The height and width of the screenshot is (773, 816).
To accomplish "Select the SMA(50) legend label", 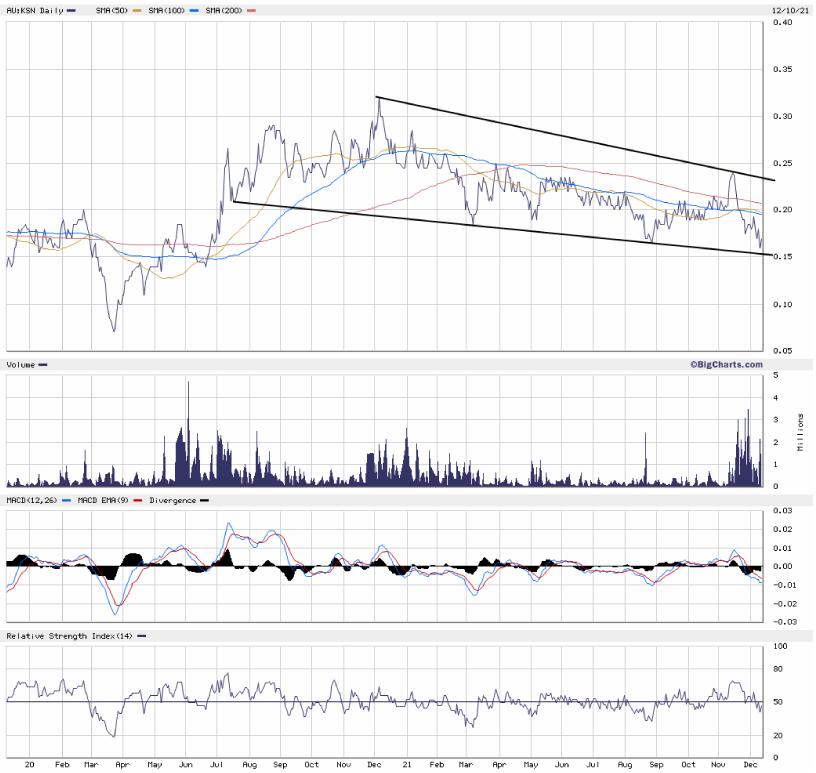I will (109, 10).
